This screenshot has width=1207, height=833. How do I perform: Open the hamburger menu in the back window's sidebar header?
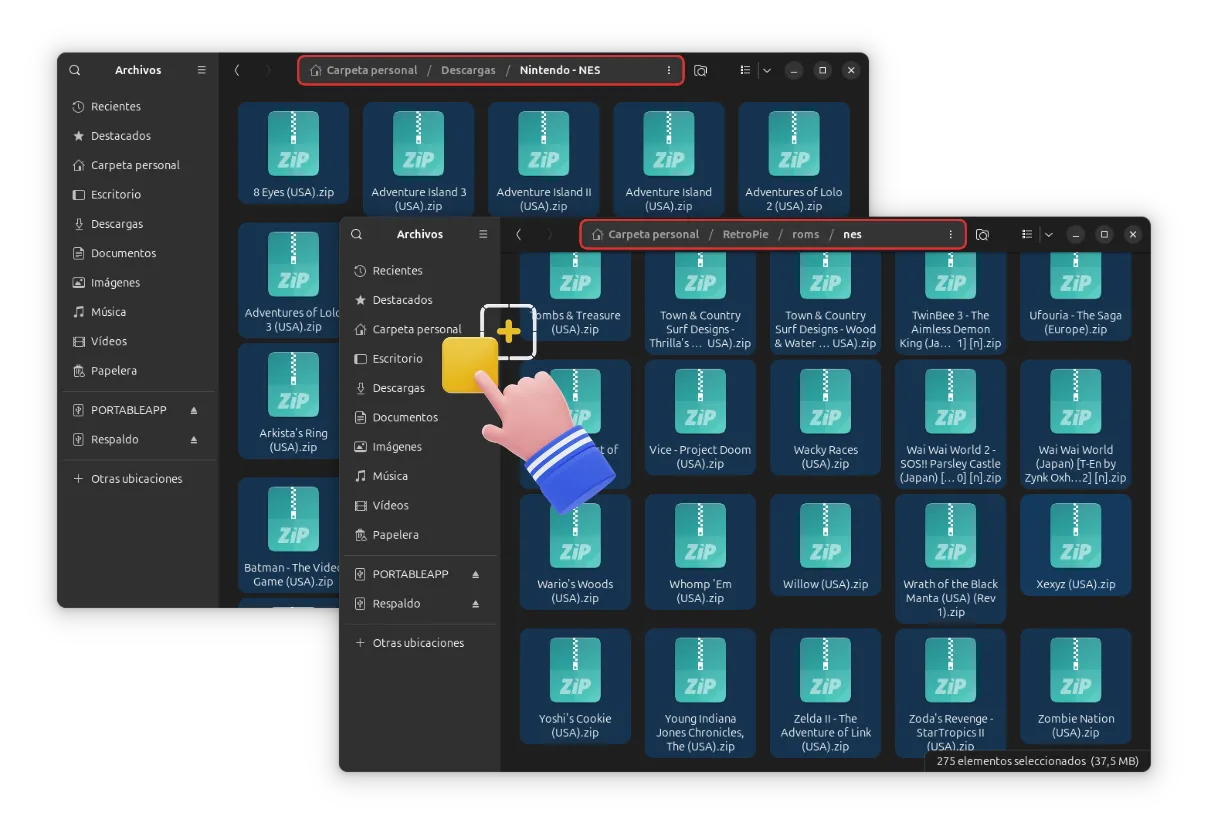point(201,71)
